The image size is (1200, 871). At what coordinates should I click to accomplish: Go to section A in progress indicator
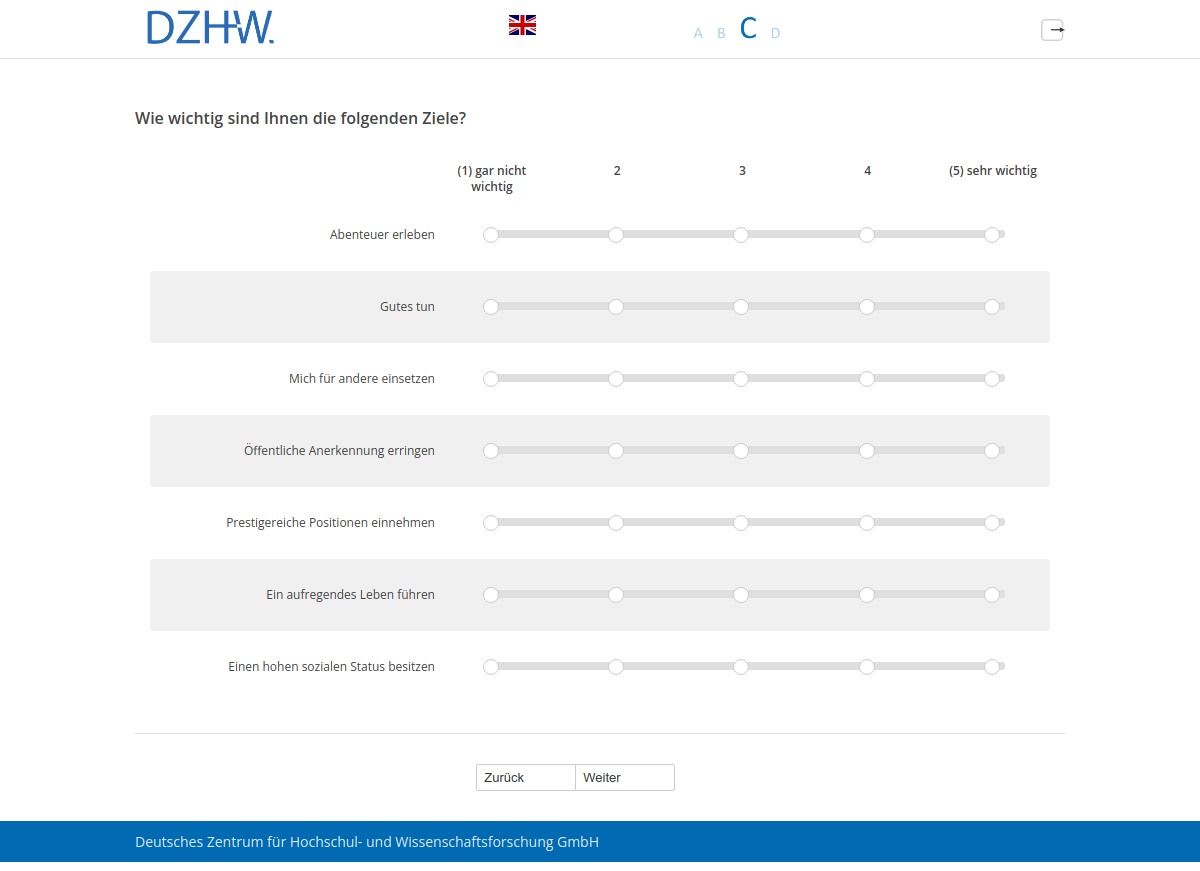(698, 33)
